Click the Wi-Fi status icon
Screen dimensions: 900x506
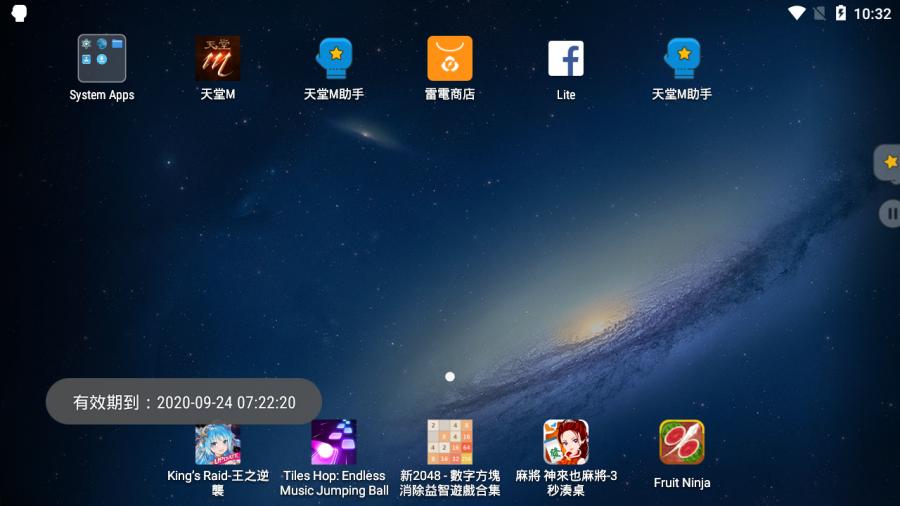tap(797, 13)
